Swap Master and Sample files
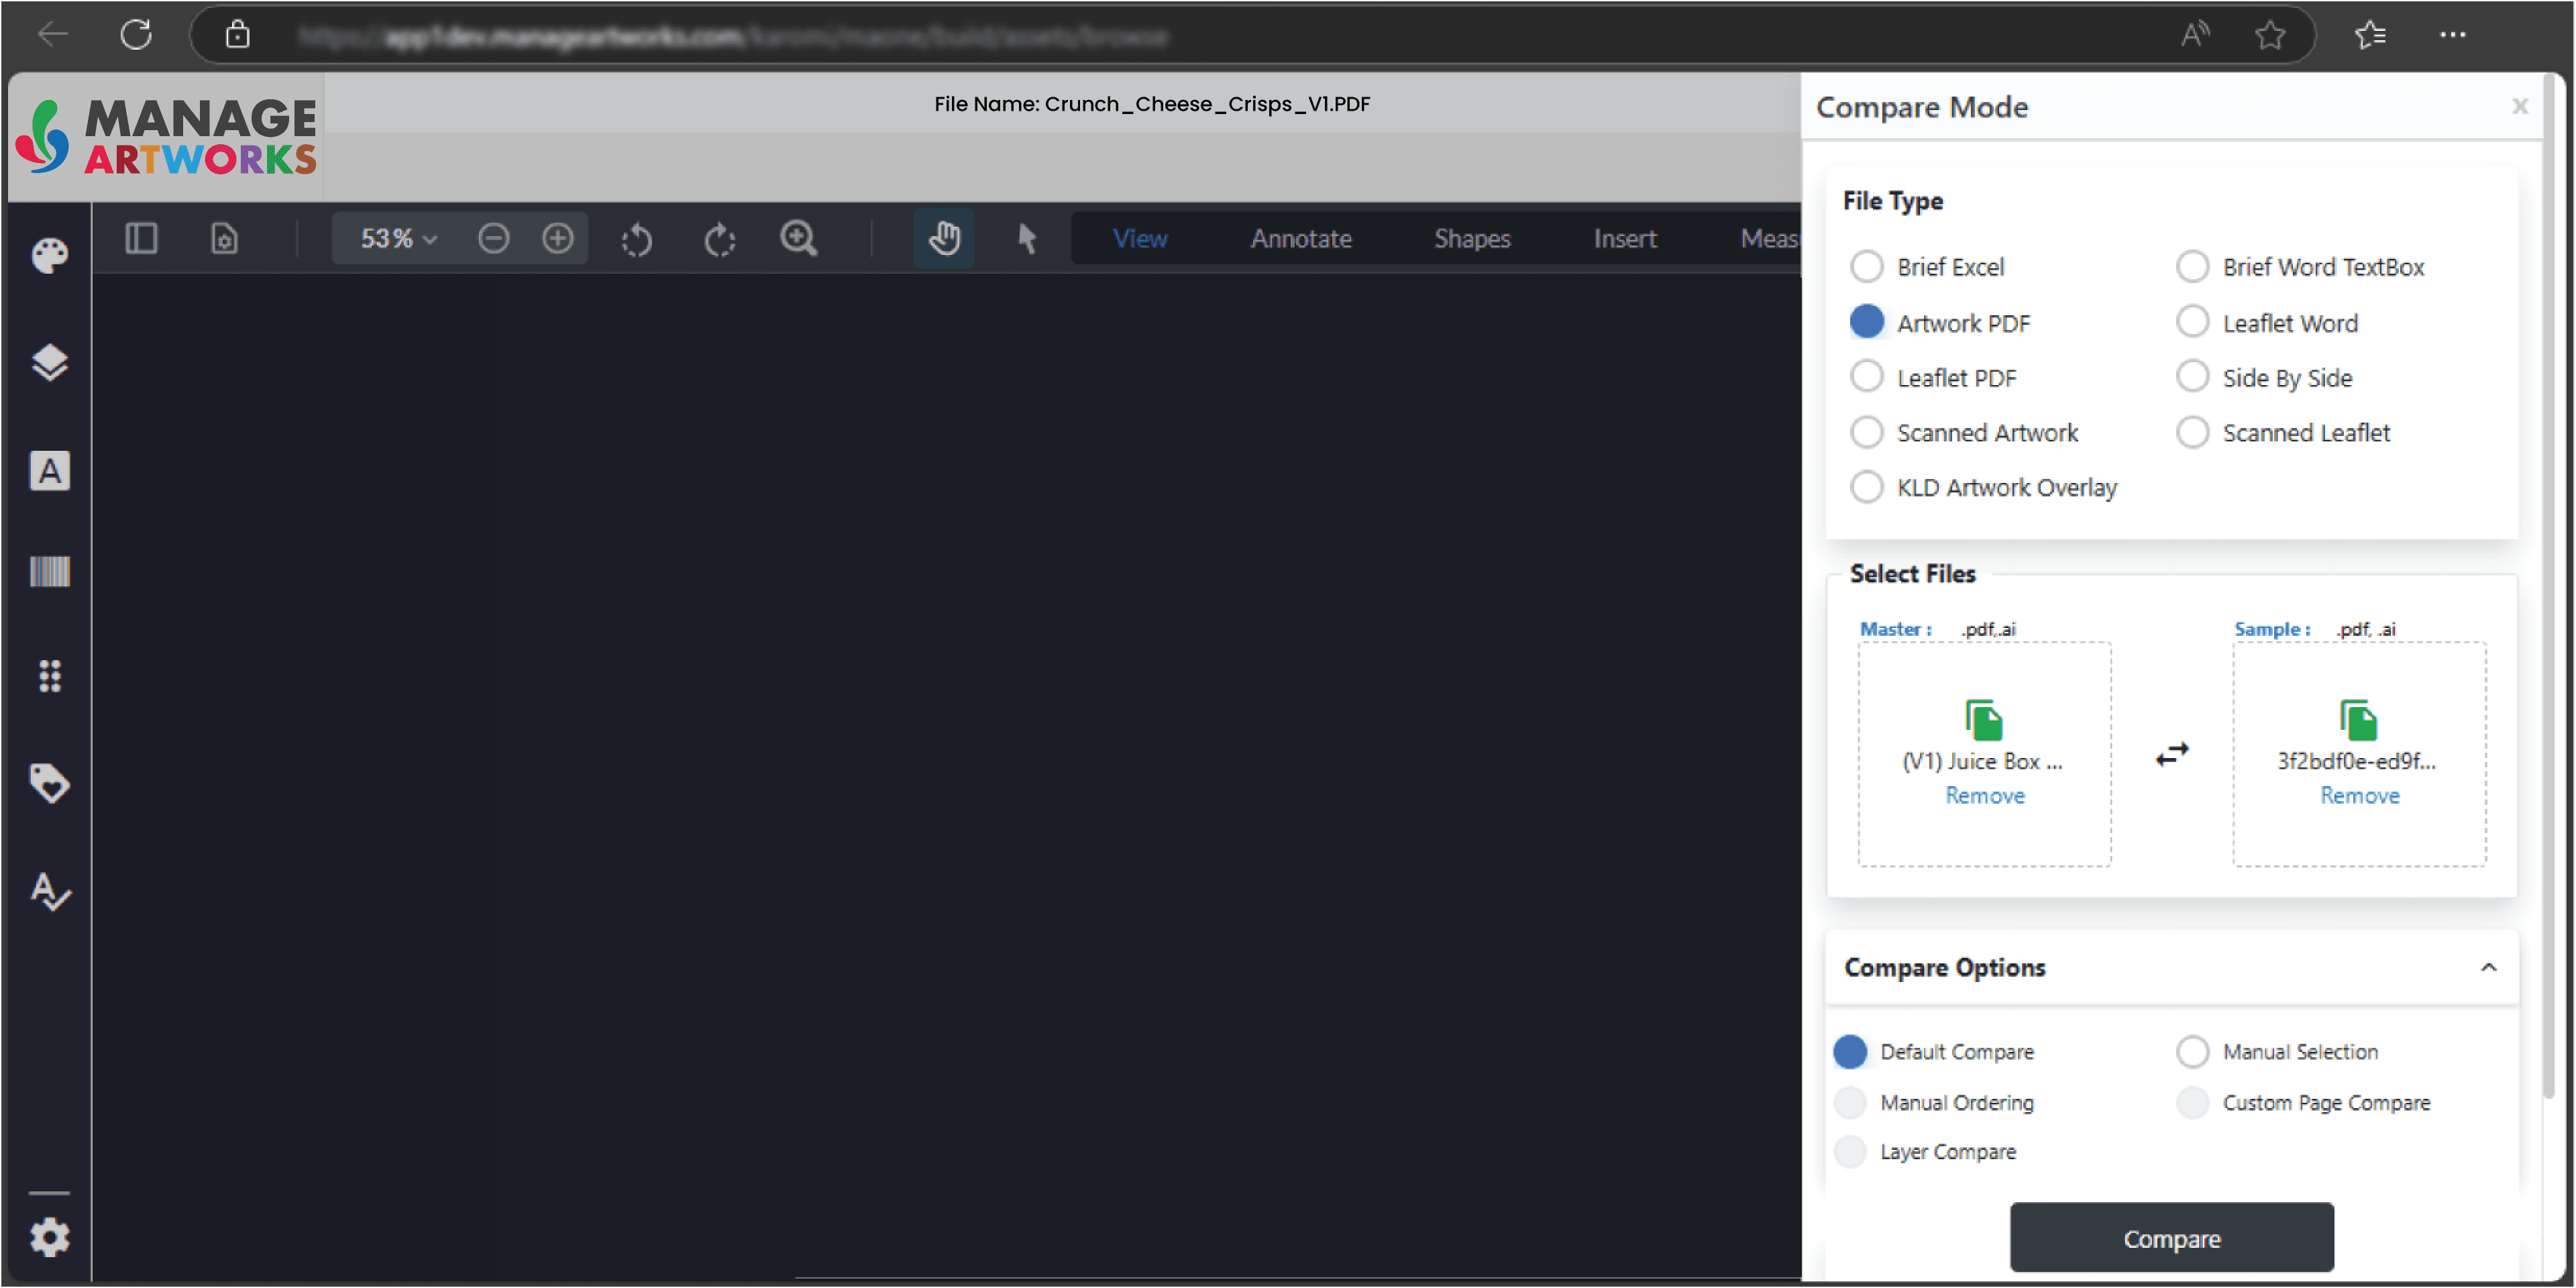The height and width of the screenshot is (1288, 2576). 2172,754
